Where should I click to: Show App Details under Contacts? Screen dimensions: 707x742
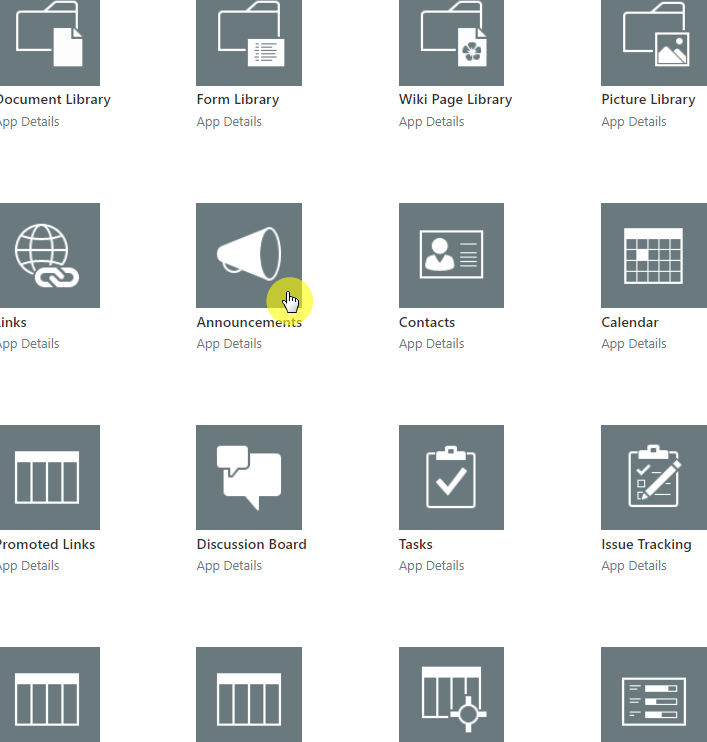pyautogui.click(x=432, y=344)
